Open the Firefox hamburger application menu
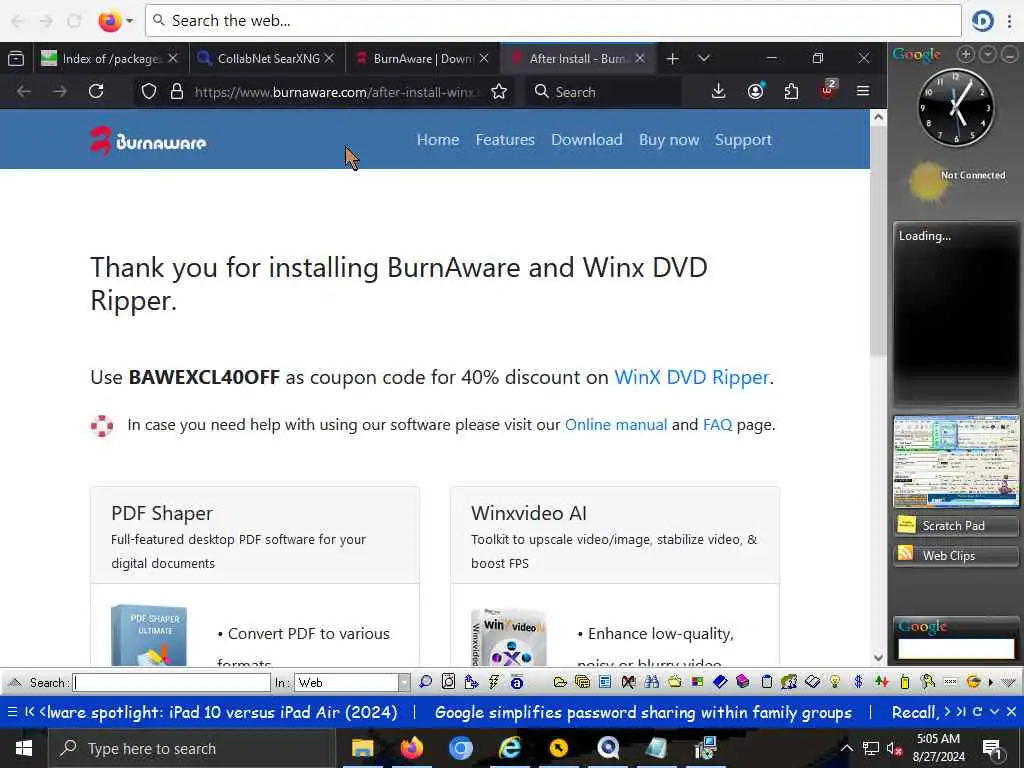Screen dimensions: 1024x768 pyautogui.click(x=863, y=91)
